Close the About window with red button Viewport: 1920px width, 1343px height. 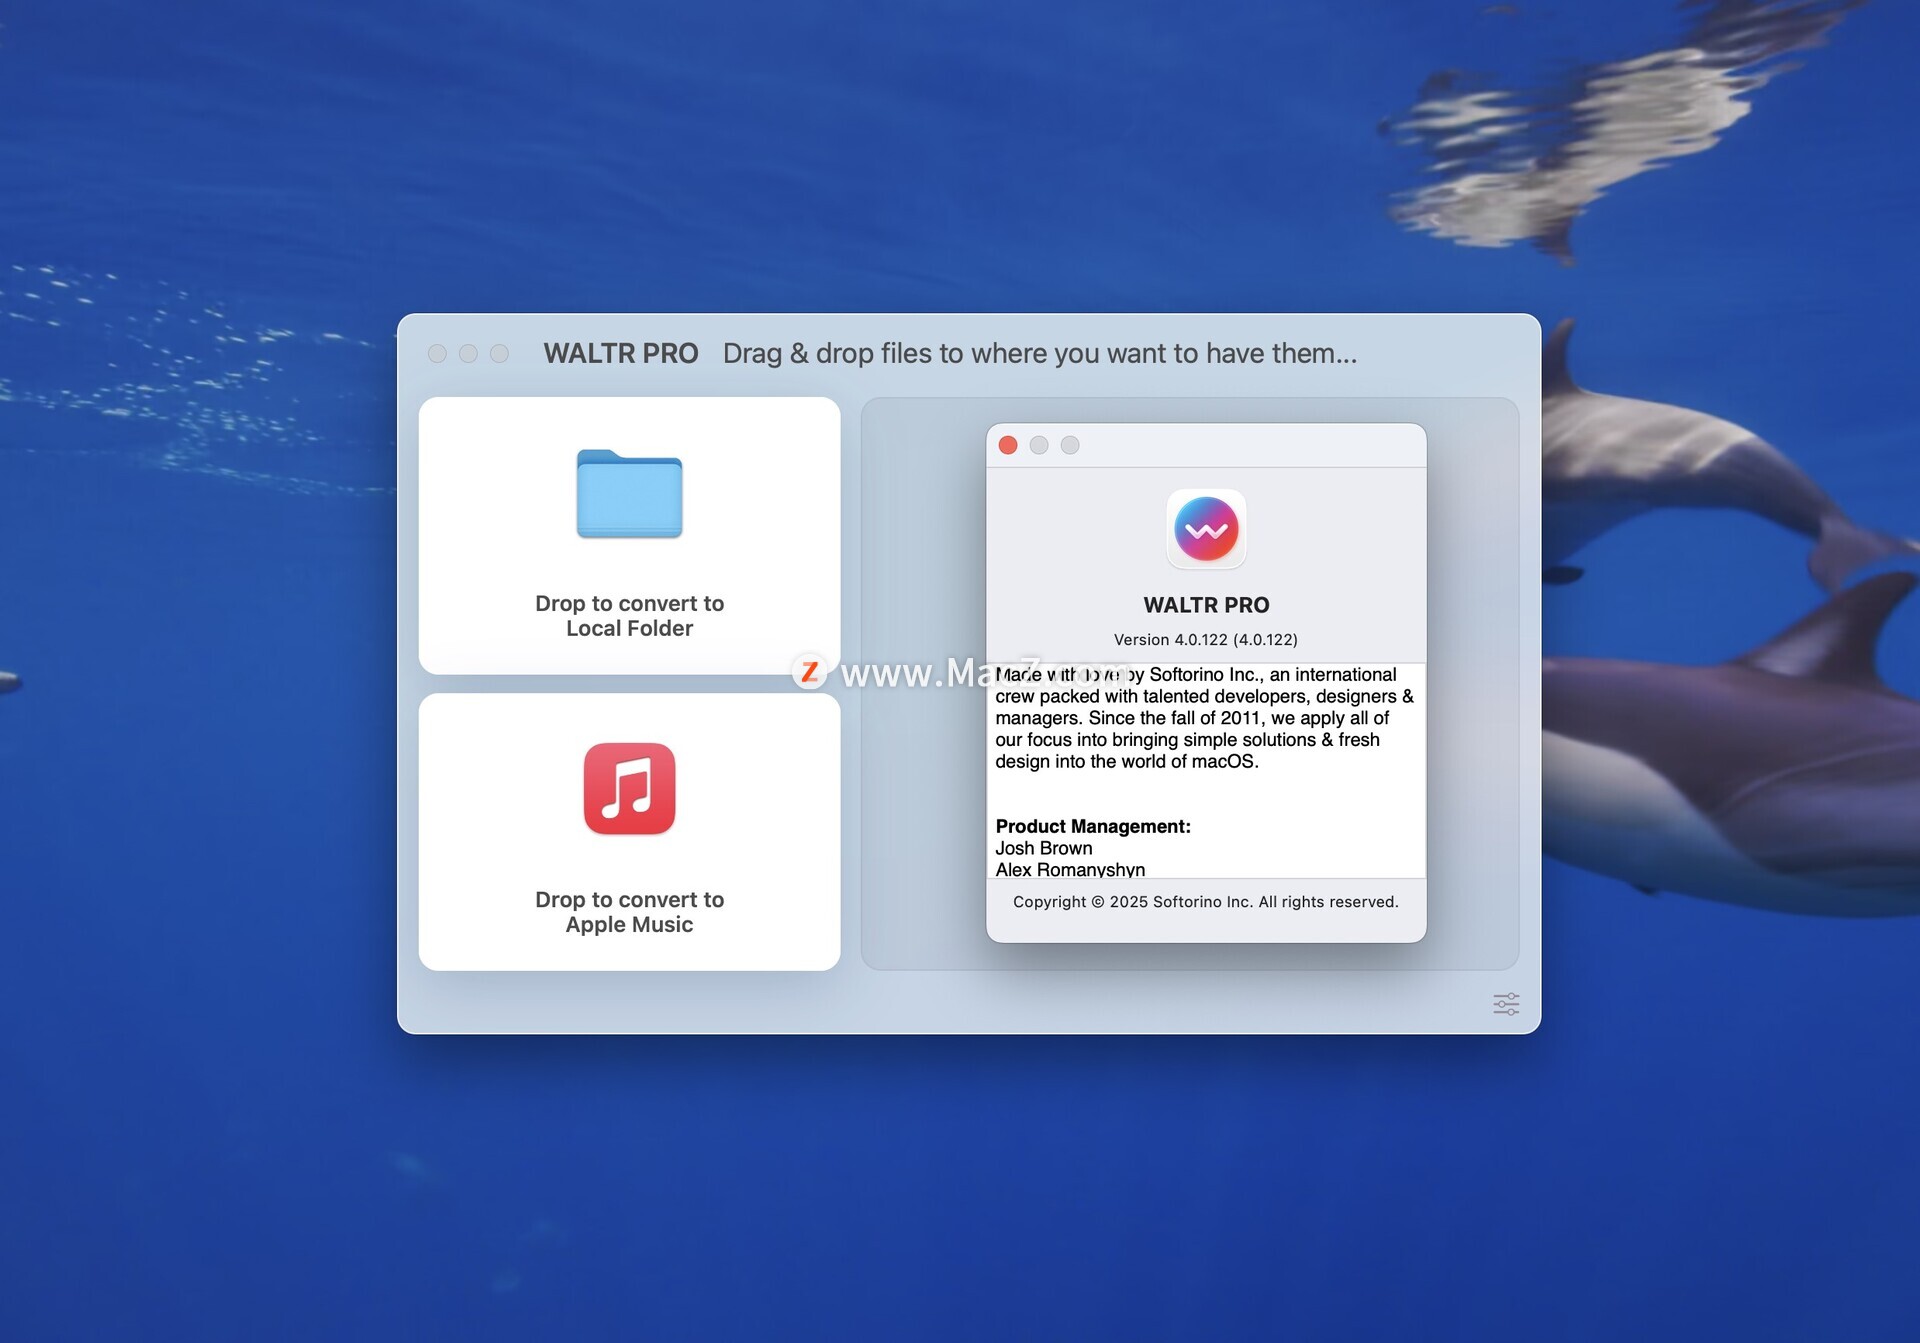tap(1008, 445)
